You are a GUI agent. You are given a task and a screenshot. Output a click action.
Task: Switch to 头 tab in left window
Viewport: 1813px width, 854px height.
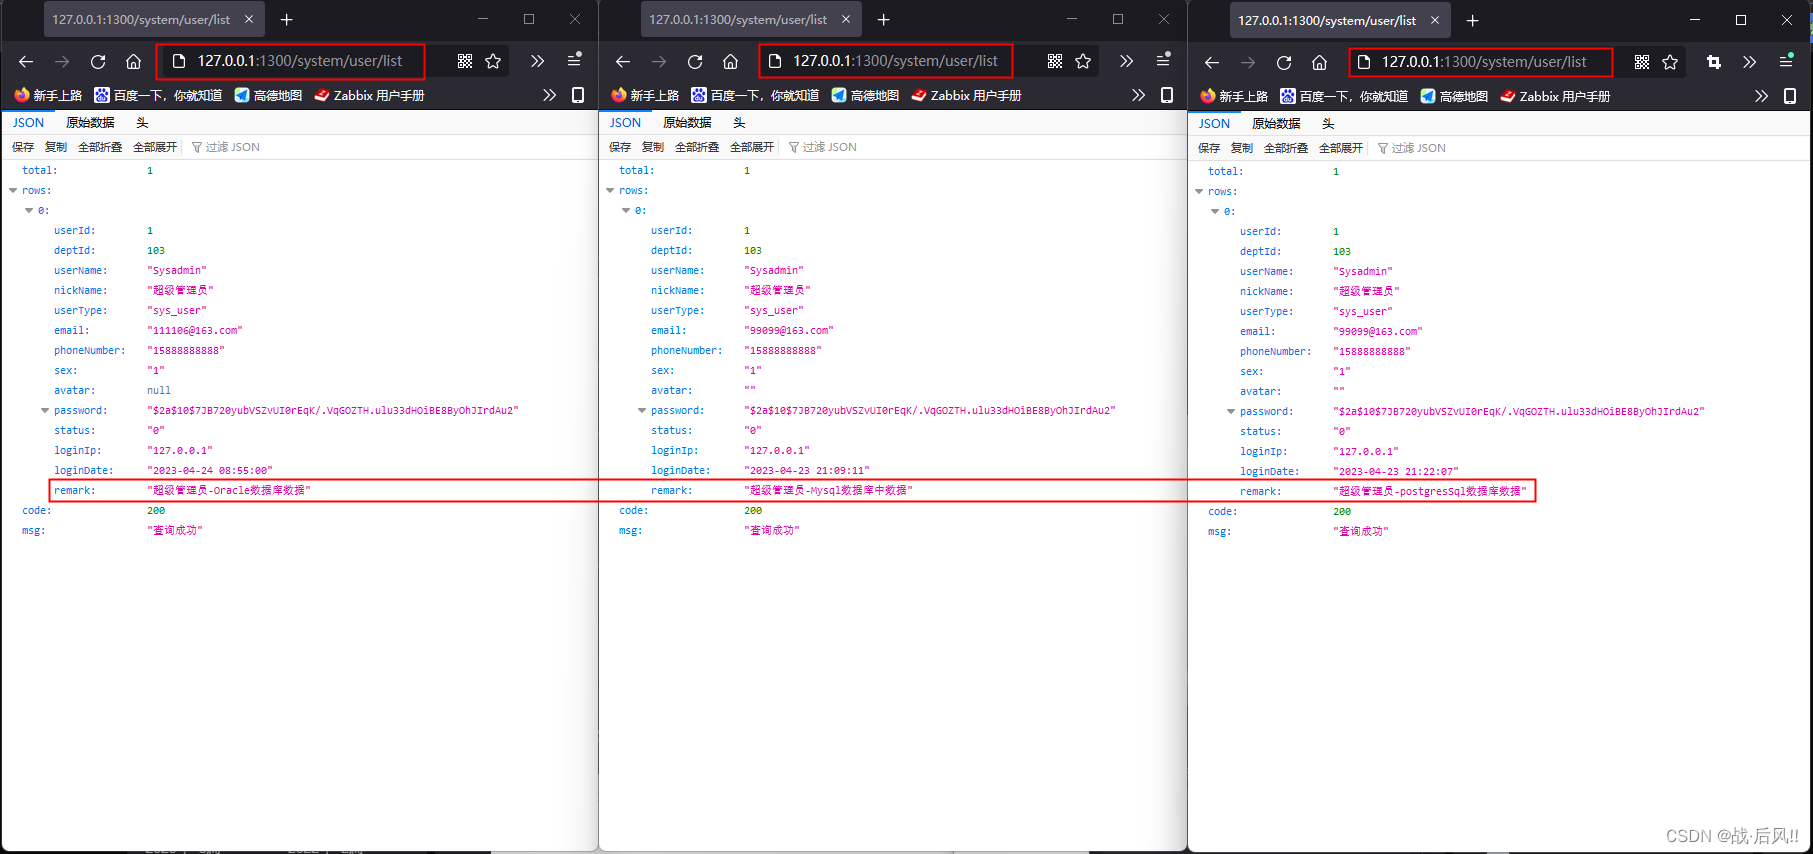tap(142, 122)
